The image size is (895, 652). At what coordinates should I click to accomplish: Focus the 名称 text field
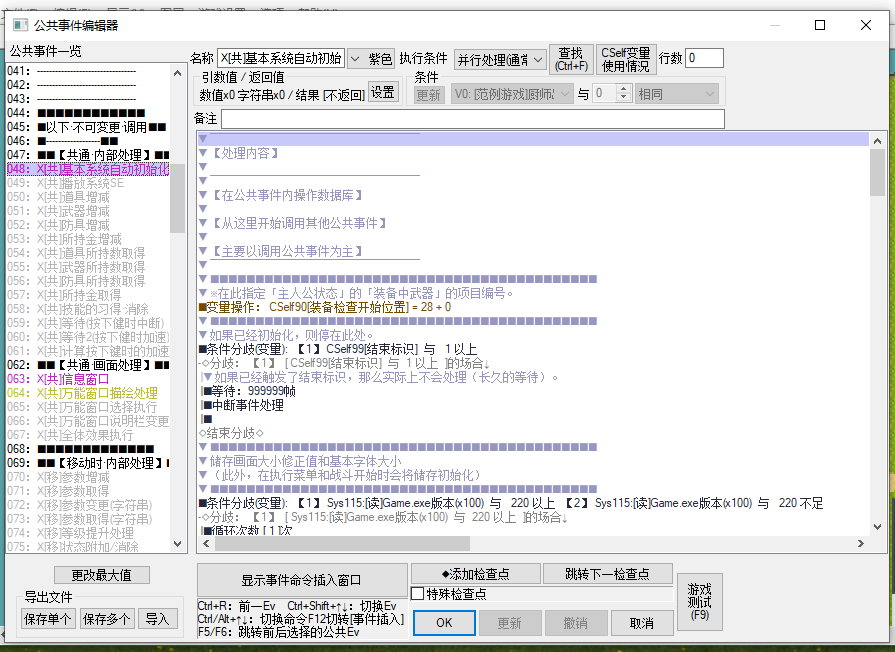point(281,58)
